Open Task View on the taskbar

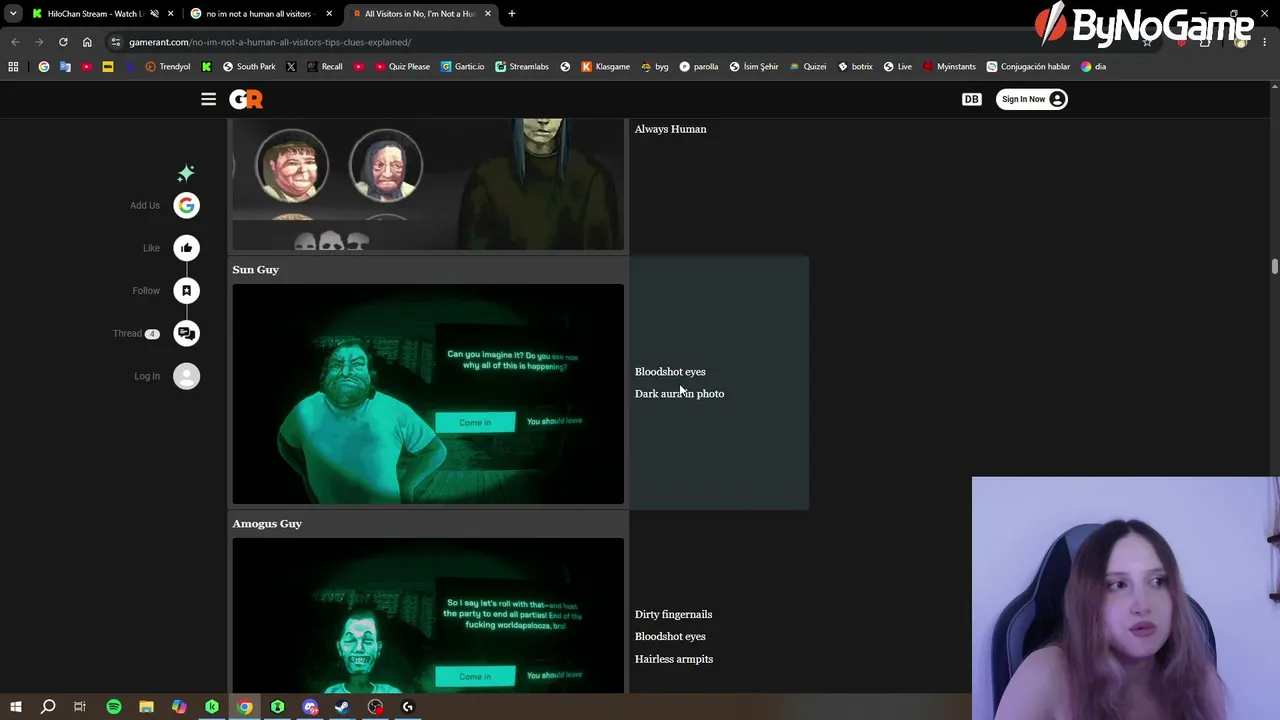click(80, 707)
